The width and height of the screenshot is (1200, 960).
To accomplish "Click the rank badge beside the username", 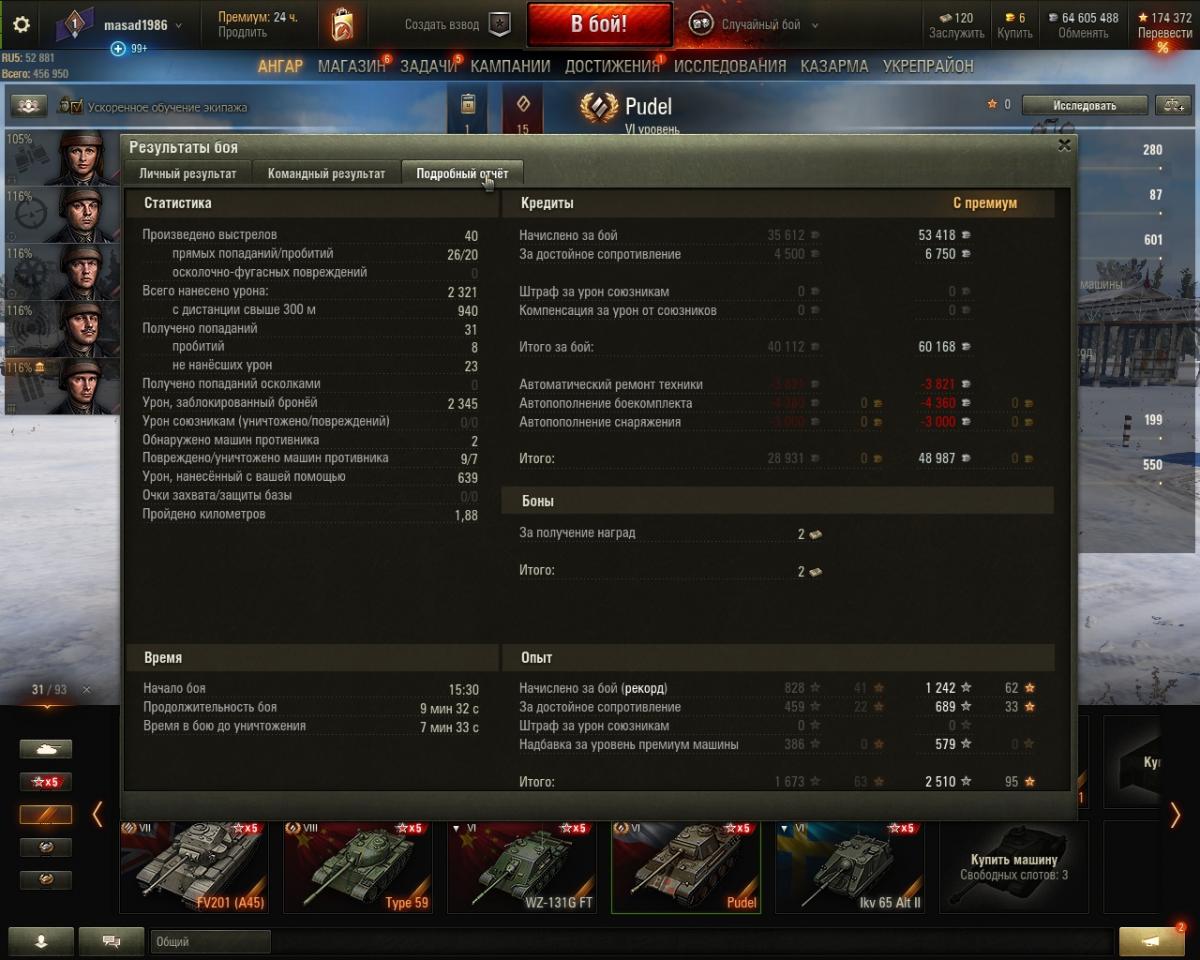I will pyautogui.click(x=73, y=25).
